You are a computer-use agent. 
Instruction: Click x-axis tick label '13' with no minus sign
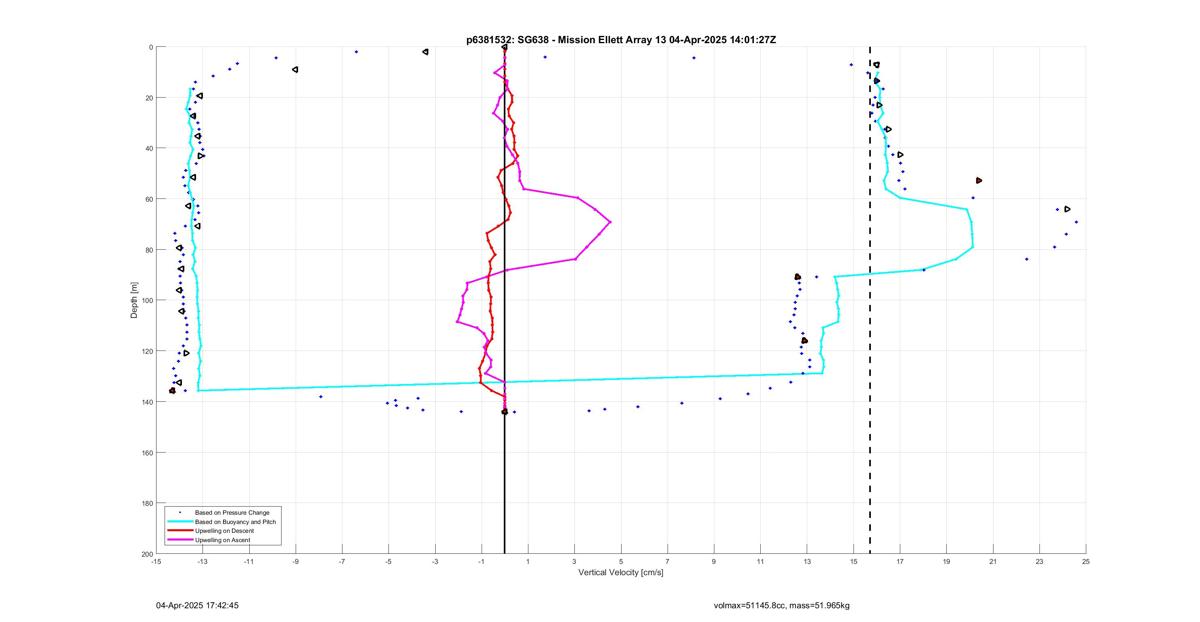pos(807,562)
